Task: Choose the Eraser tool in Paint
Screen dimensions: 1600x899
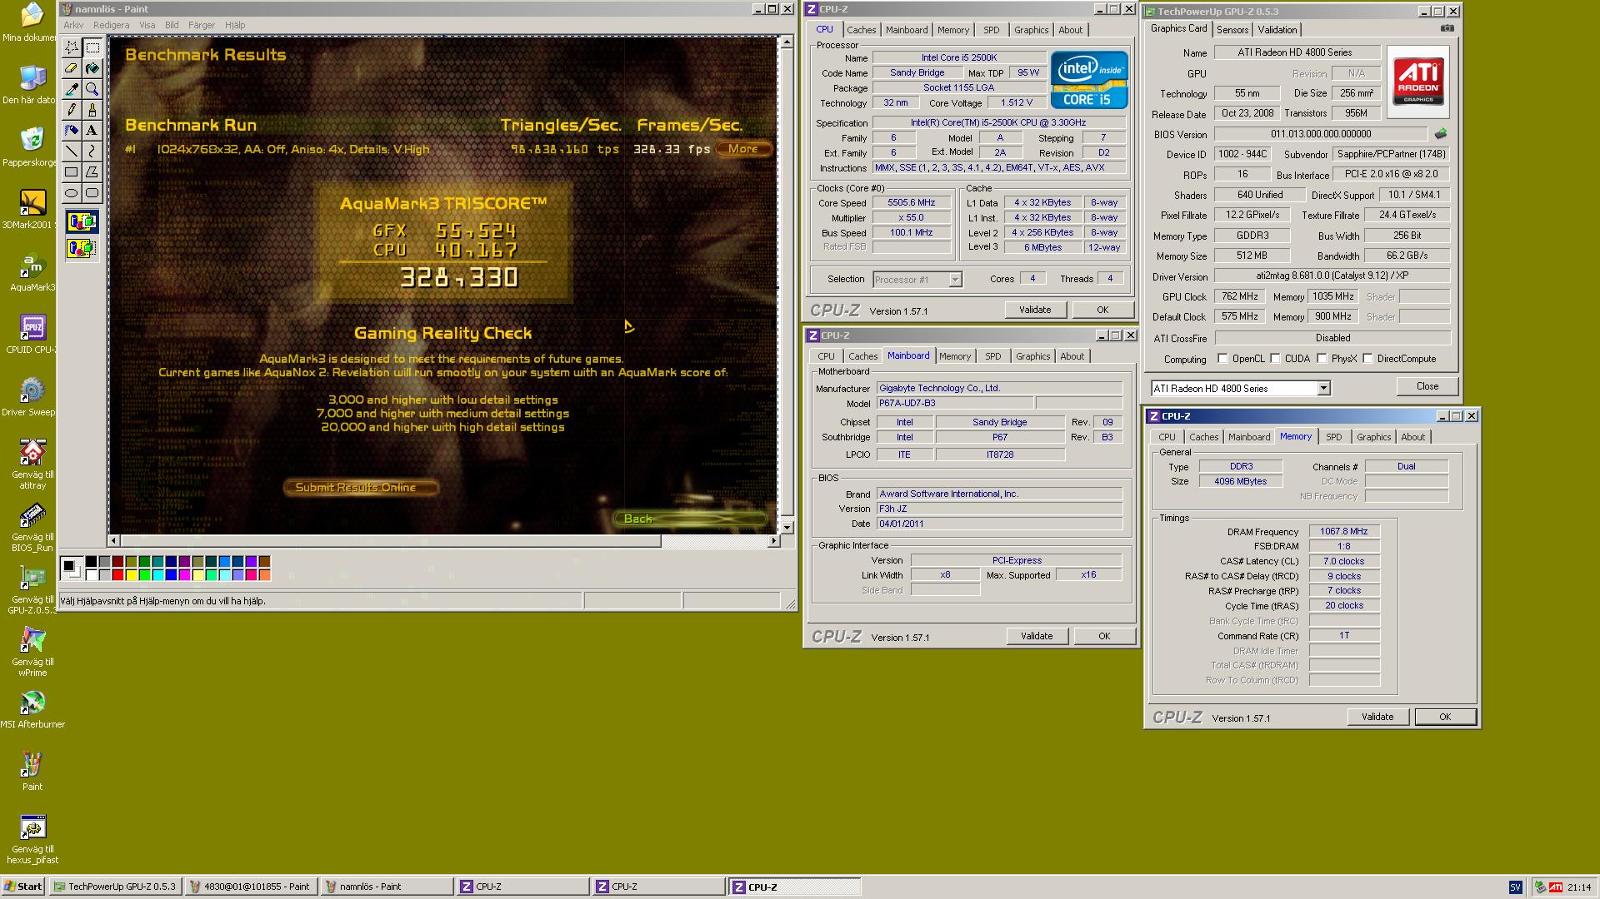Action: [x=72, y=68]
